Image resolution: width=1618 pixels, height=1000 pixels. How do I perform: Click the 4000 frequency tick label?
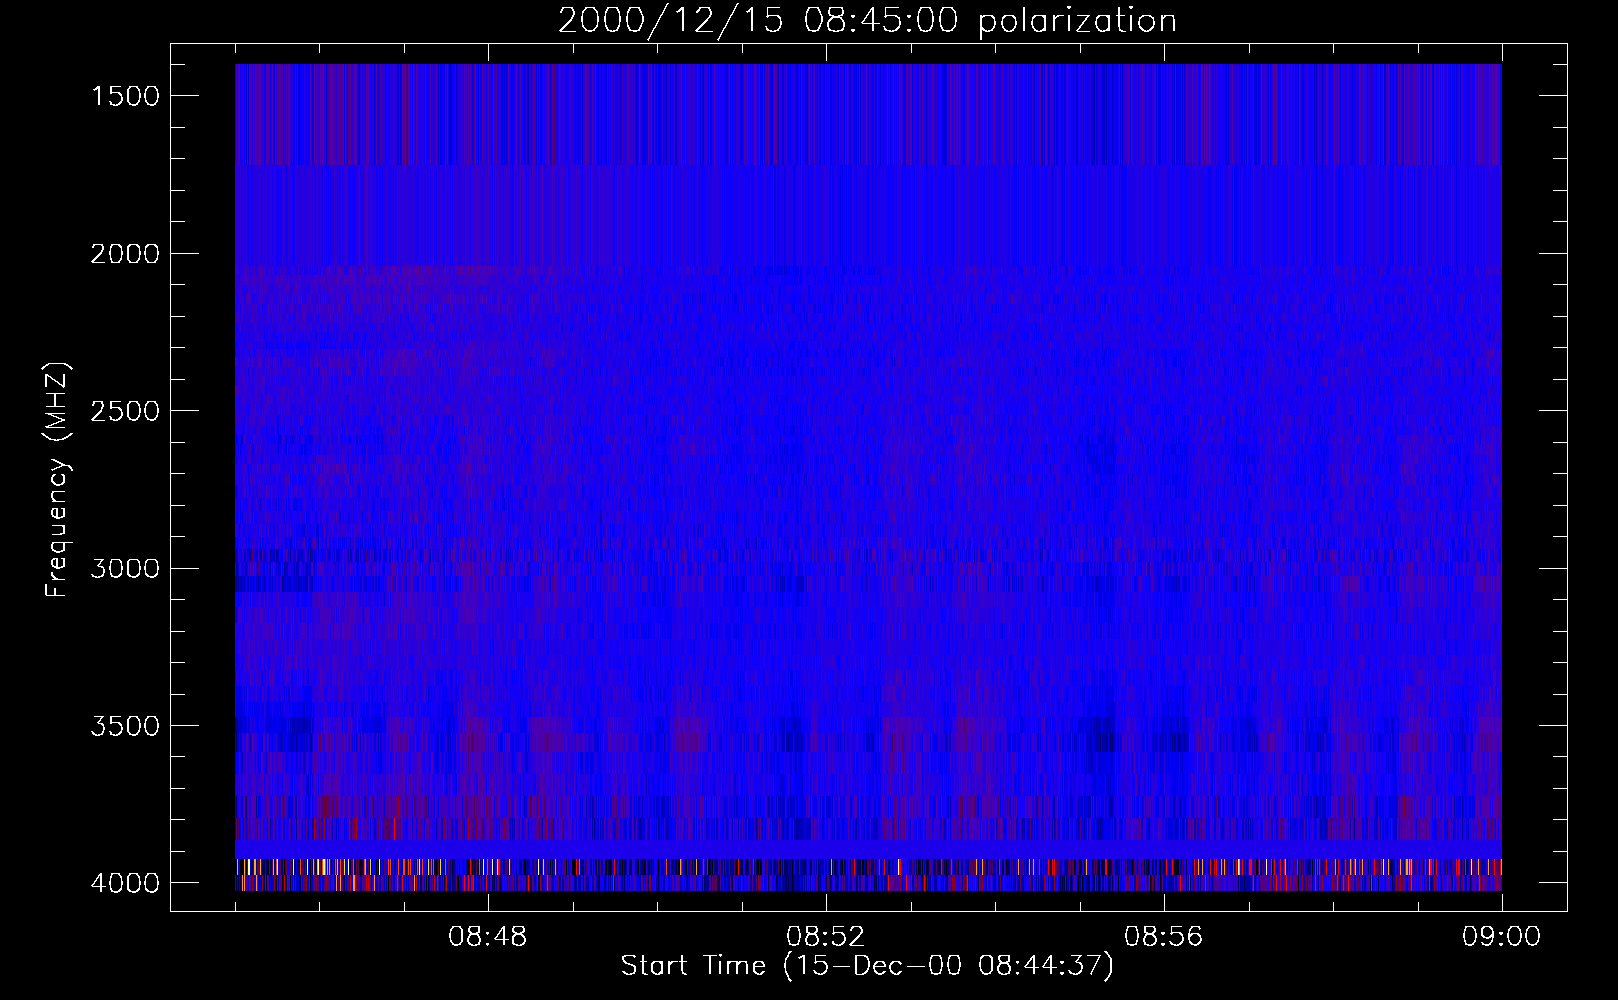click(x=125, y=882)
